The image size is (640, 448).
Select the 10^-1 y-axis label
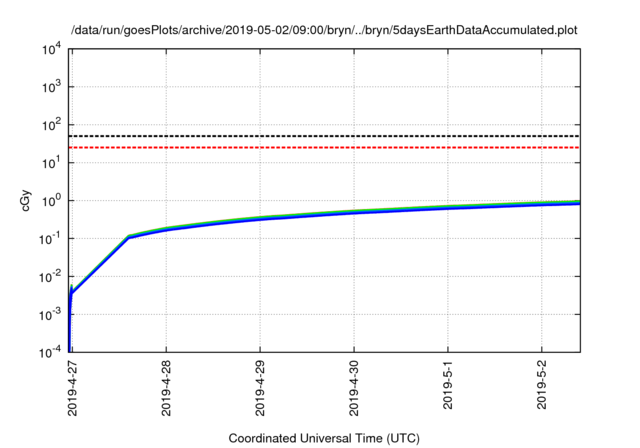(50, 239)
